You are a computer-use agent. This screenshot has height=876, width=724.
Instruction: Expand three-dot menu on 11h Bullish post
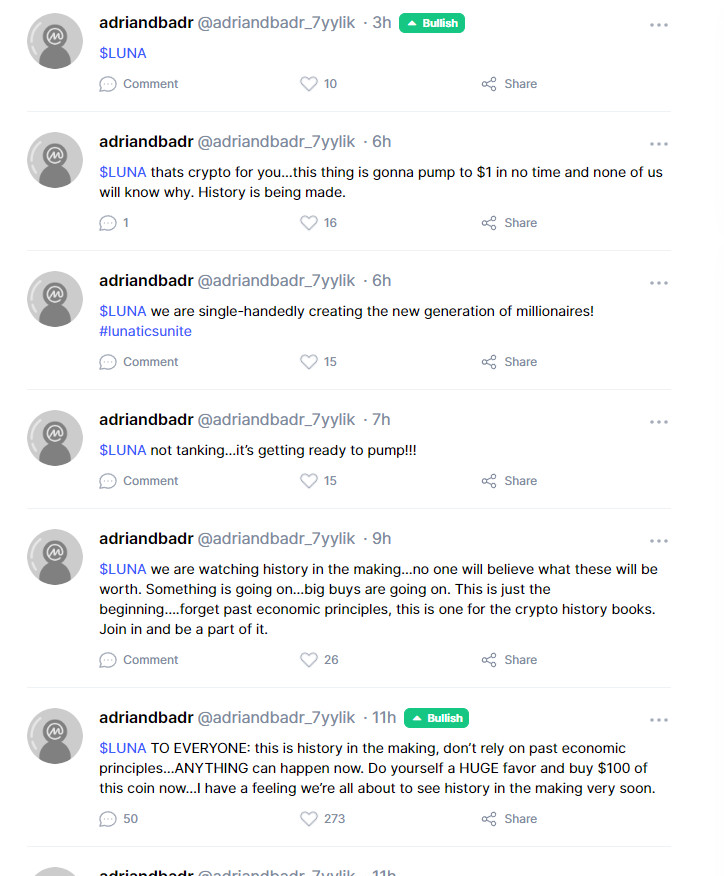pos(659,720)
